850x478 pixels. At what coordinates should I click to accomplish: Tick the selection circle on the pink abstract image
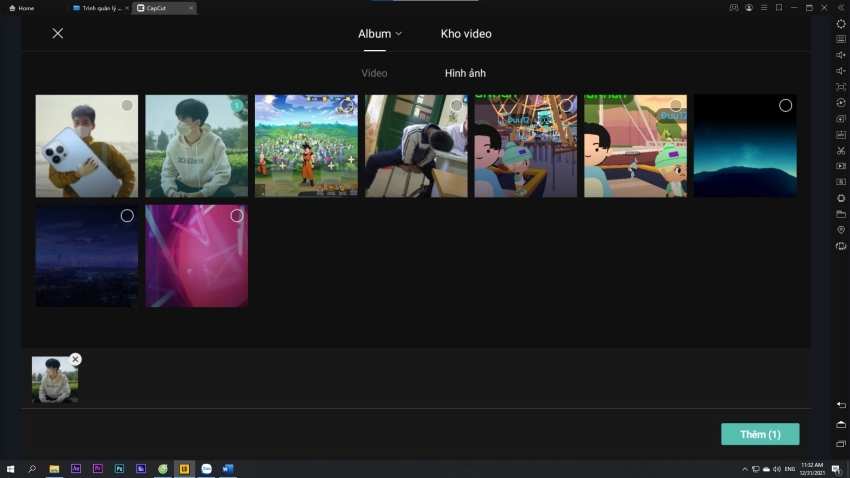point(237,215)
